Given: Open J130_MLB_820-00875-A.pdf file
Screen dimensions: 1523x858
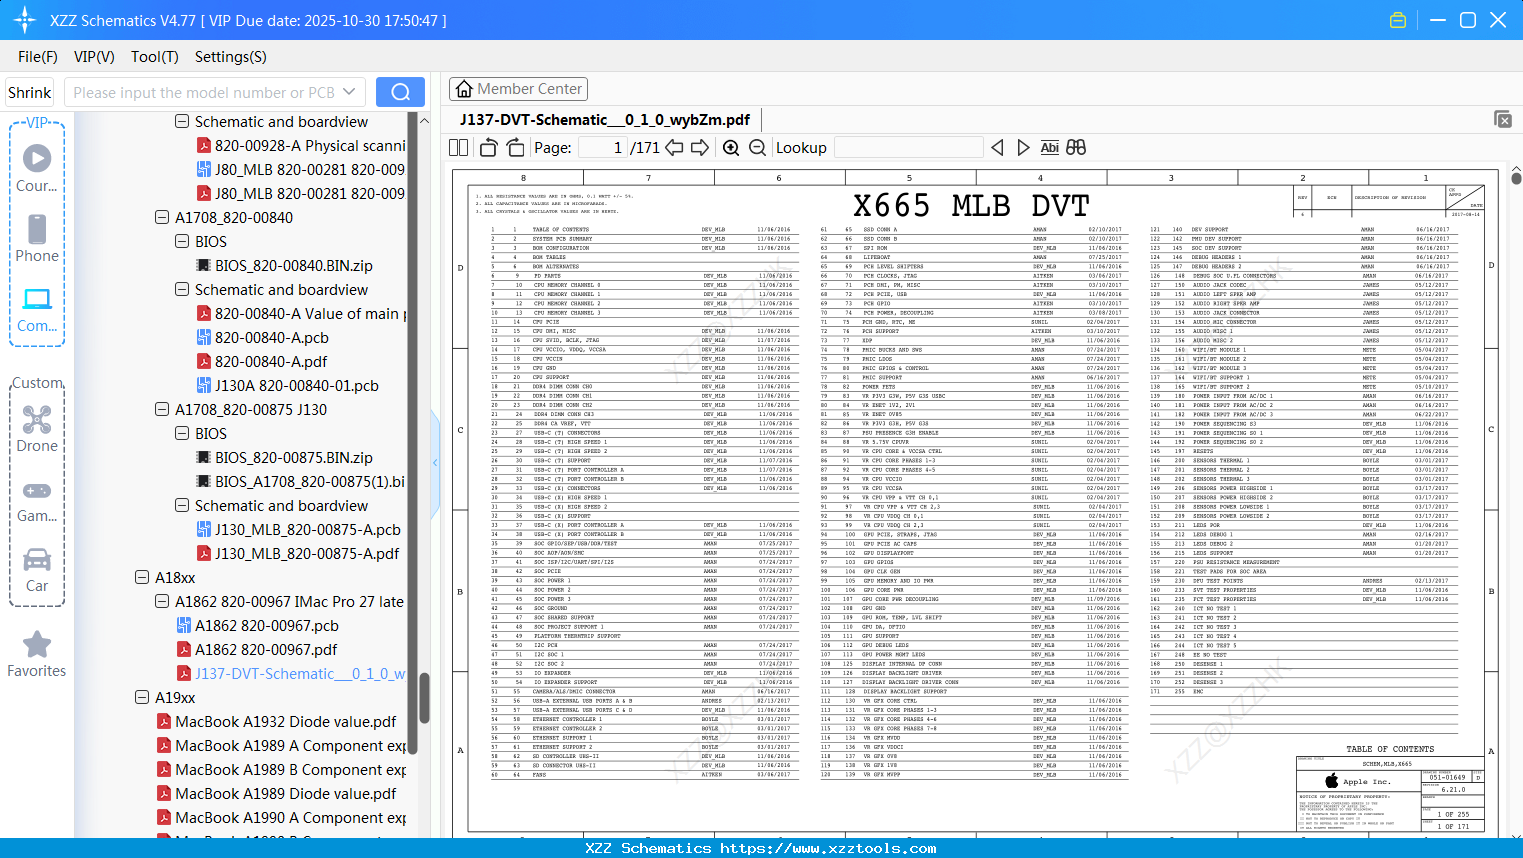Looking at the screenshot, I should (x=297, y=554).
